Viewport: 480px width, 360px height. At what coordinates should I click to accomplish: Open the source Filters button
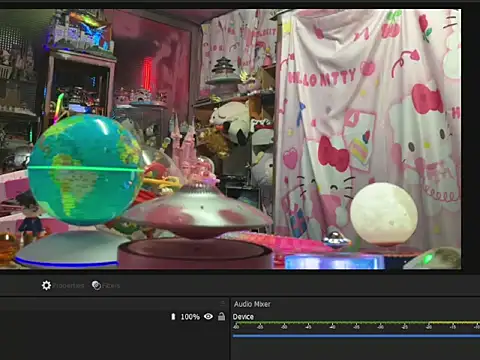(106, 285)
